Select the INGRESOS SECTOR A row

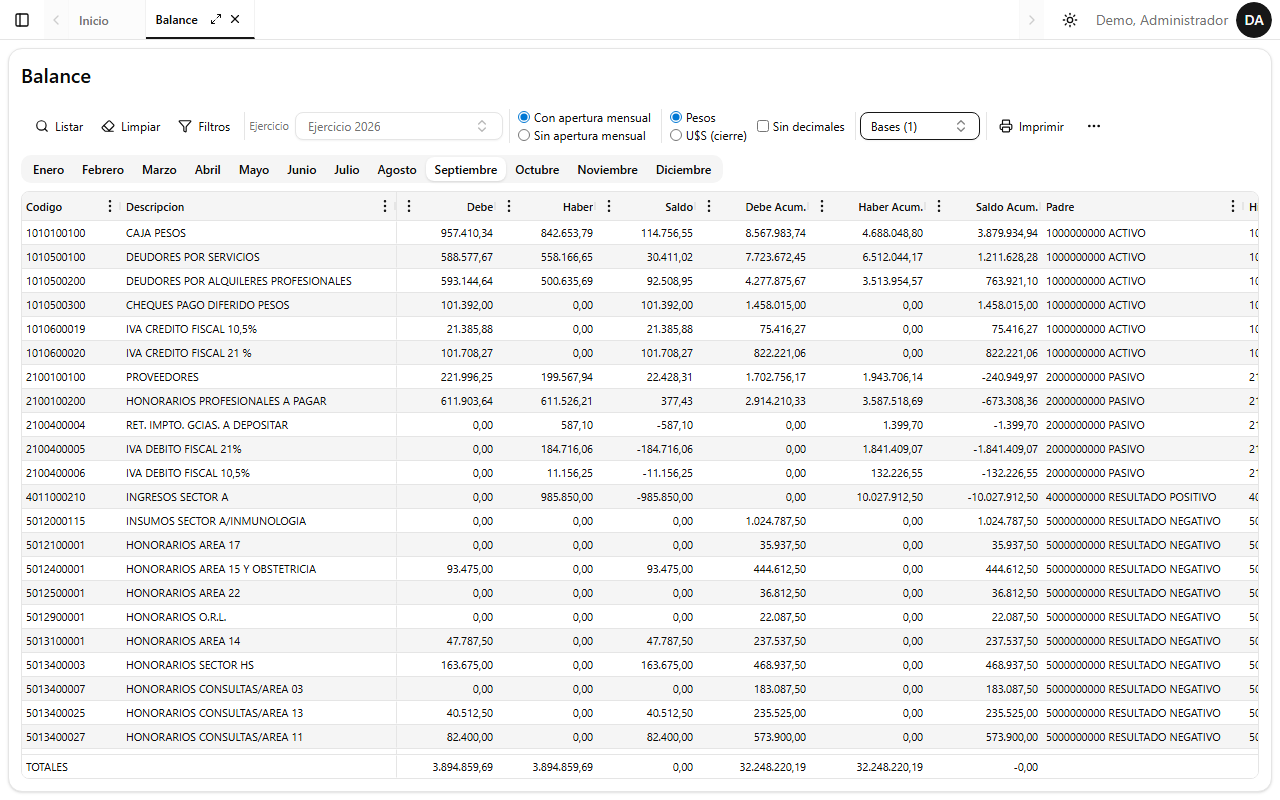tap(640, 497)
